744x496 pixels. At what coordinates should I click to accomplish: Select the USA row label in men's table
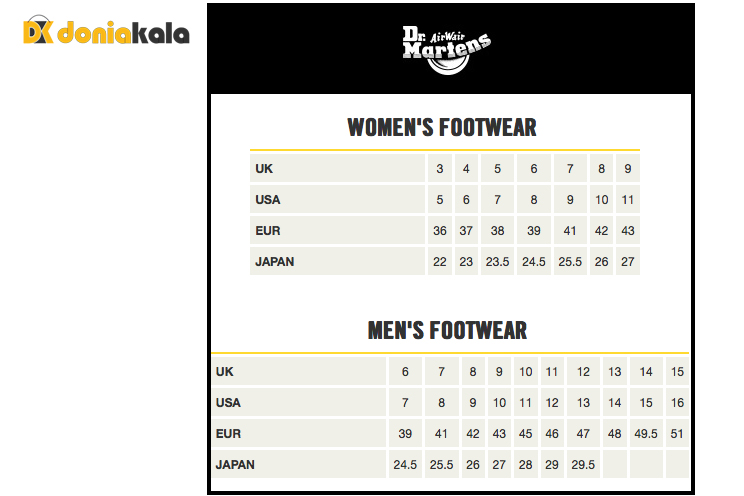[x=228, y=403]
